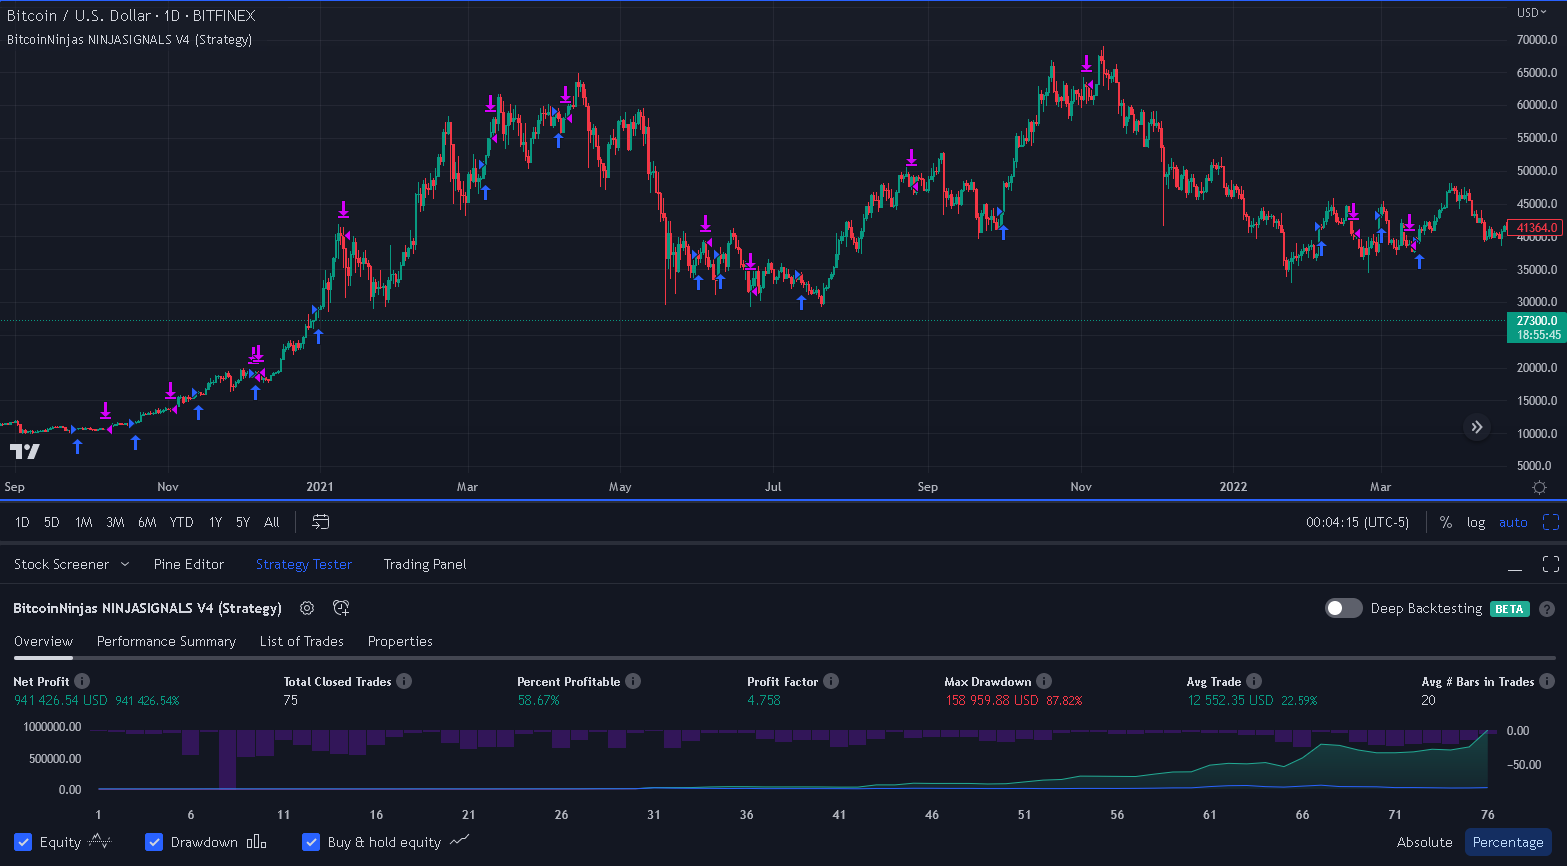Set range to 1D

click(x=22, y=522)
